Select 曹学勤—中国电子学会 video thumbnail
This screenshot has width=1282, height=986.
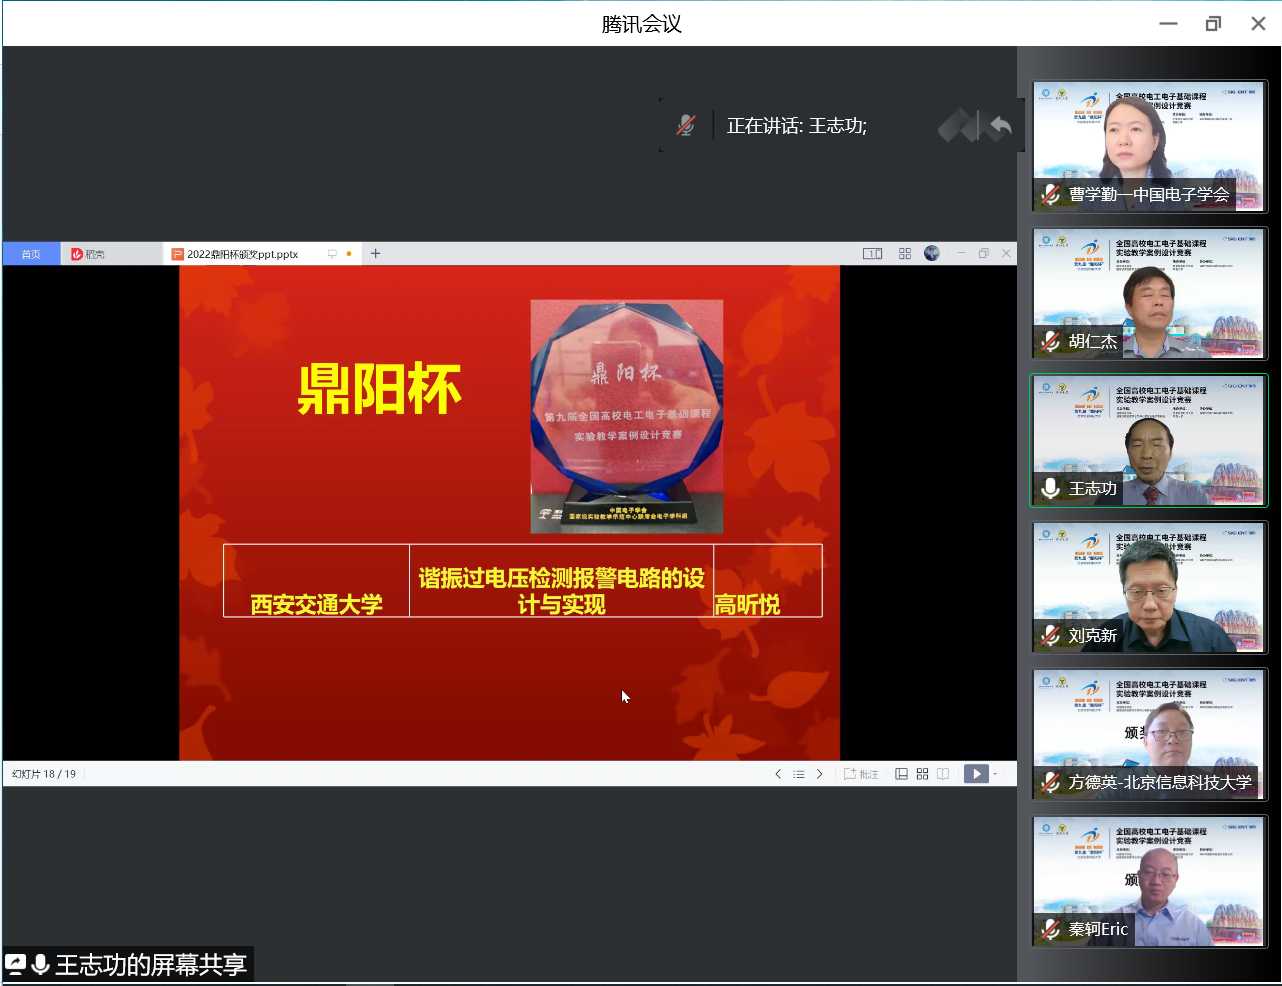(1149, 147)
